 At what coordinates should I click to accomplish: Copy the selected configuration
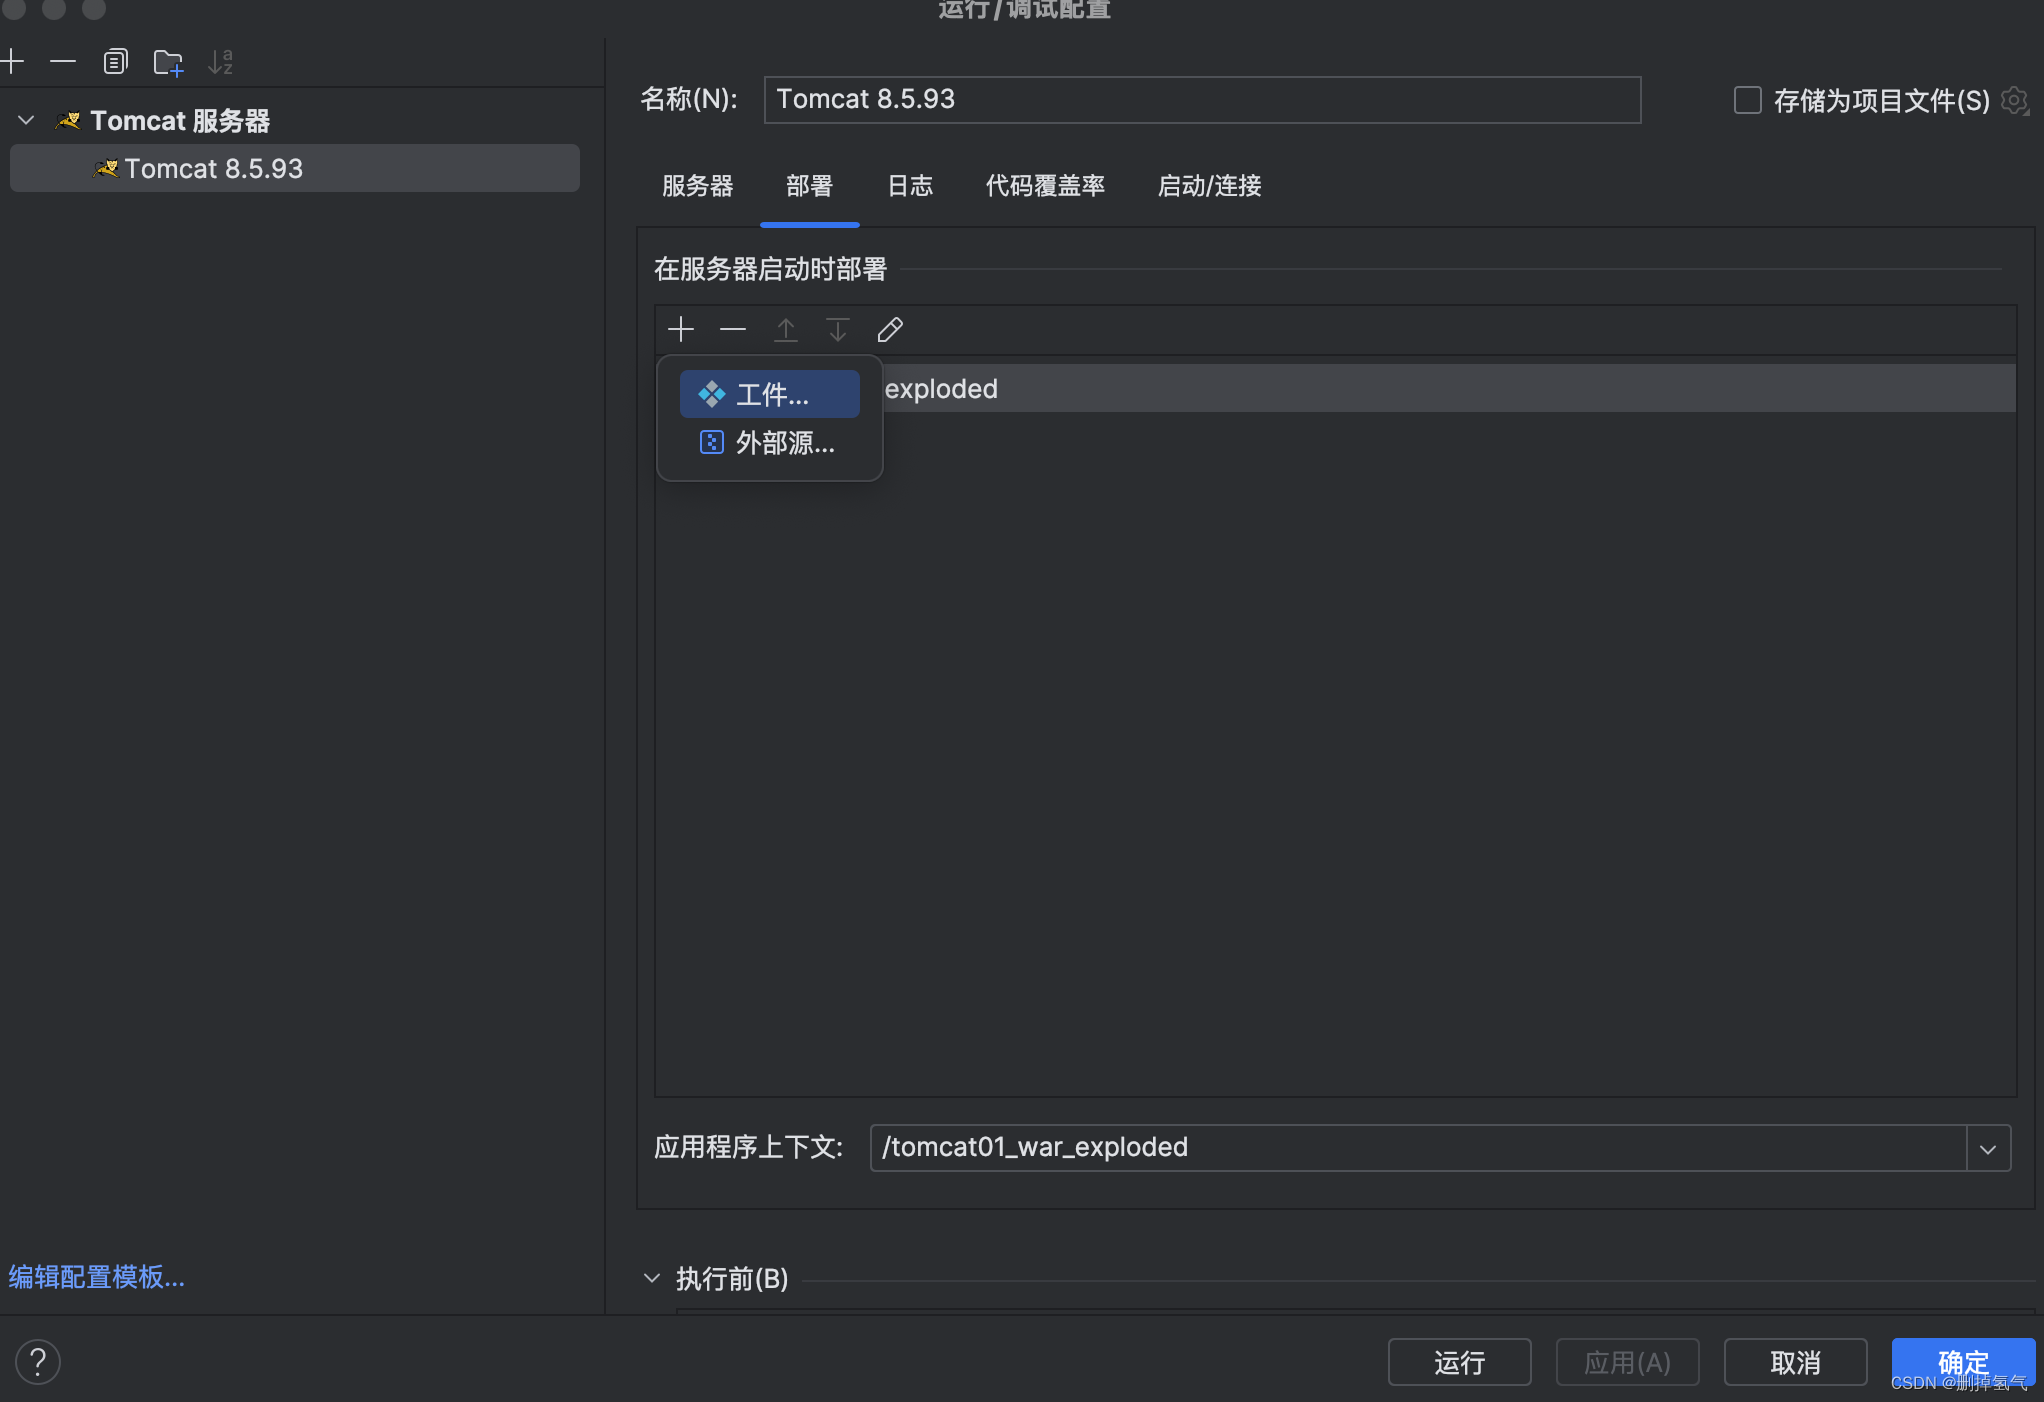pos(115,62)
